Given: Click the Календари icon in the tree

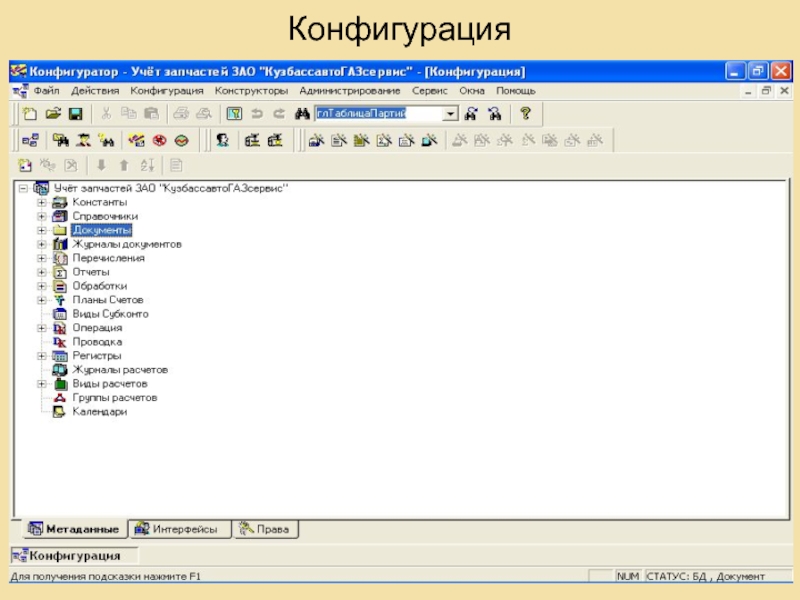Looking at the screenshot, I should coord(59,412).
